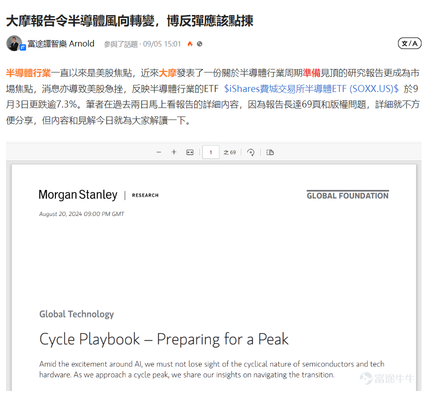Open author Arnold's avatar
Viewport: 433px width, 397px height.
click(14, 43)
